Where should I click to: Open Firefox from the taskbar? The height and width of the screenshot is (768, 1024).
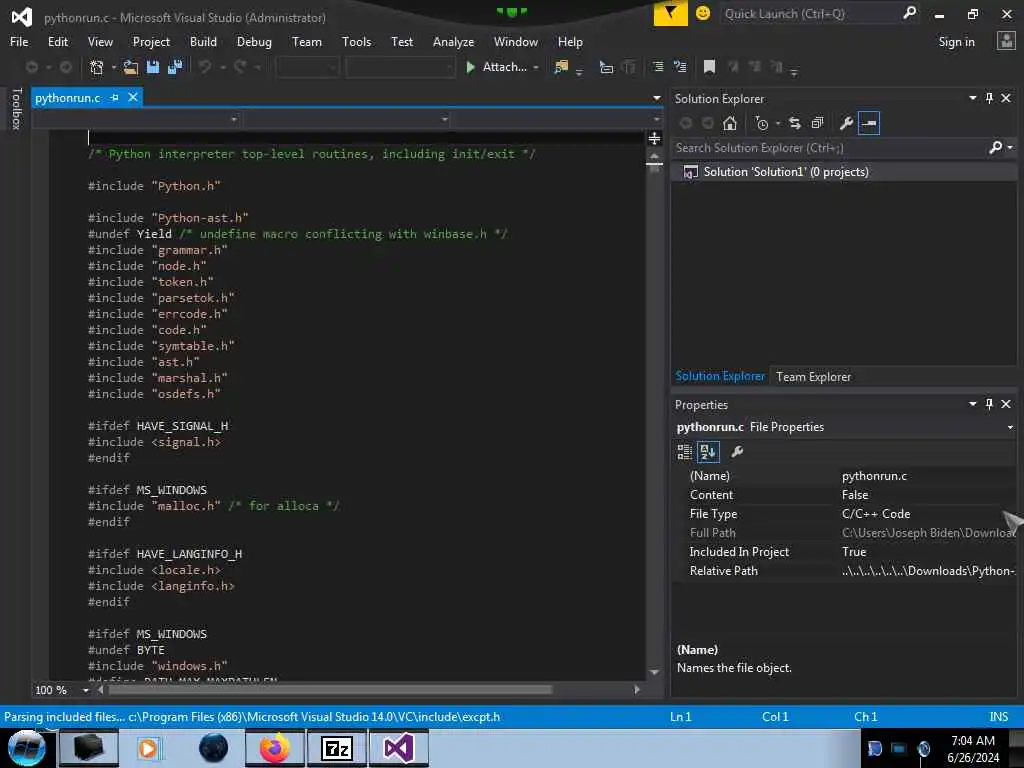coord(274,748)
